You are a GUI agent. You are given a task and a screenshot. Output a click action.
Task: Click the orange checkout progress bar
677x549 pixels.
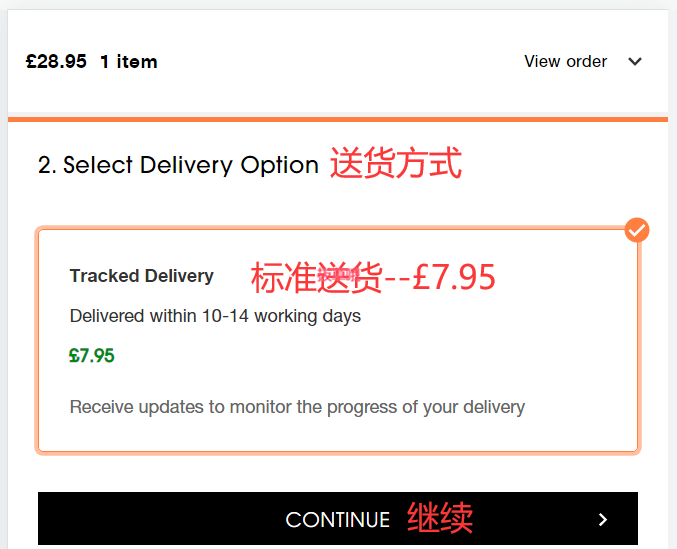coord(338,119)
